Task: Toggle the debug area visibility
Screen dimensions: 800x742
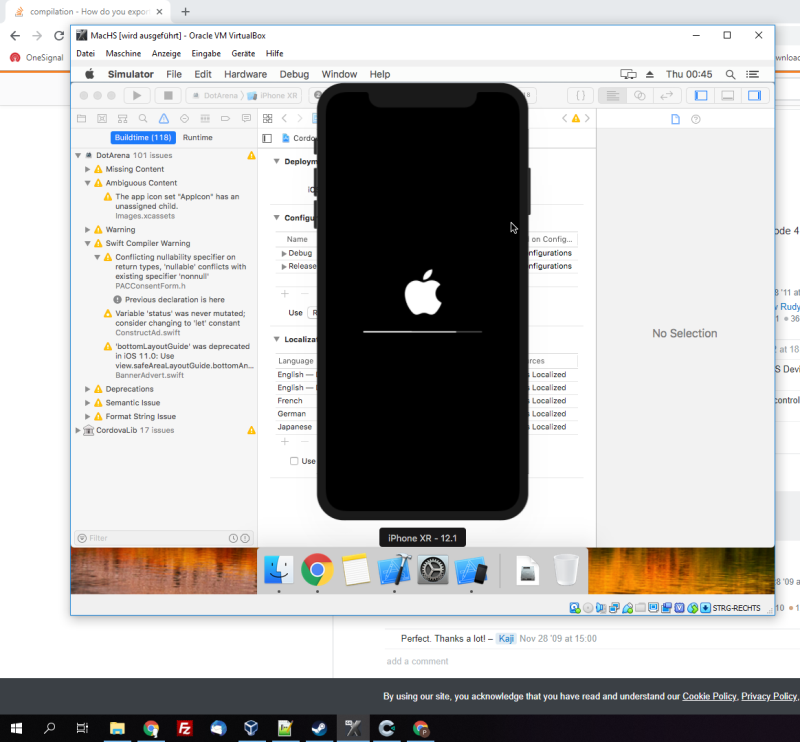Action: (x=728, y=95)
